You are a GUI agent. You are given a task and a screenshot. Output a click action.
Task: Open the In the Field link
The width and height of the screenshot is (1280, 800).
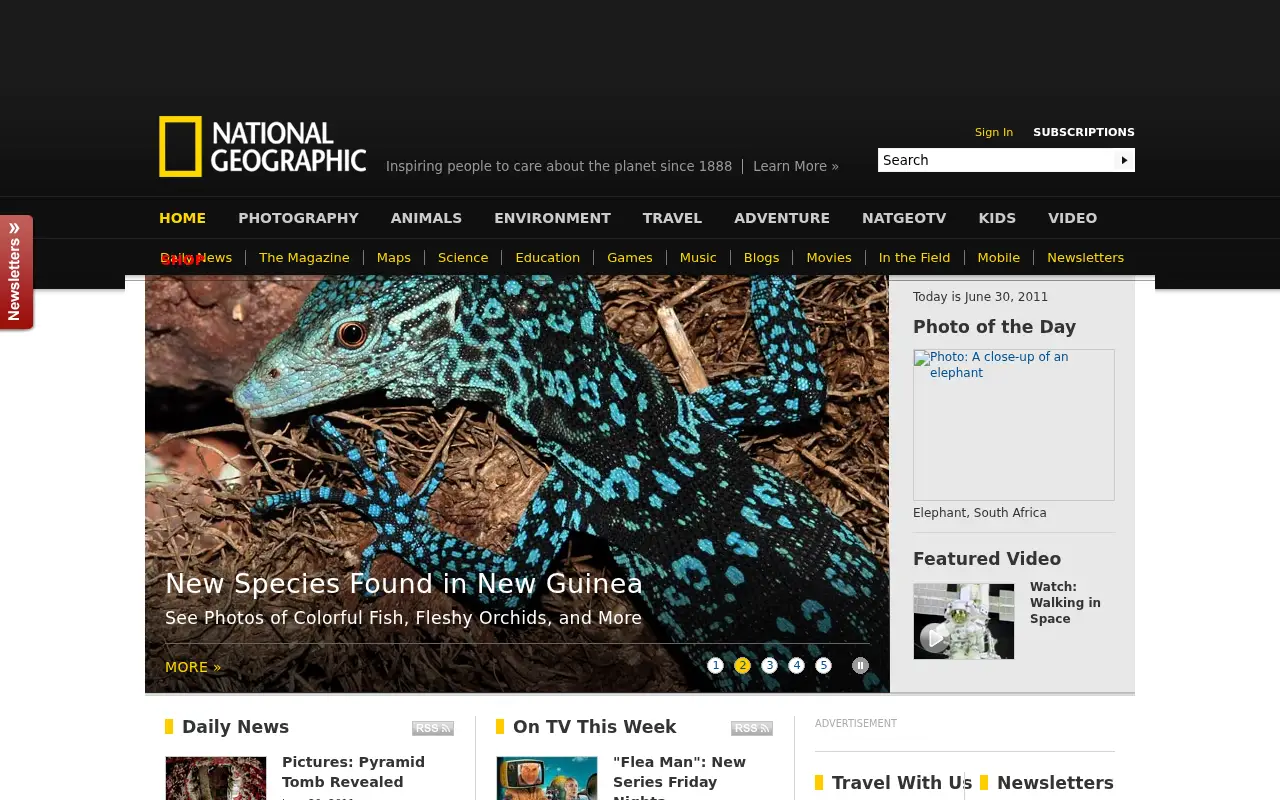coord(914,258)
